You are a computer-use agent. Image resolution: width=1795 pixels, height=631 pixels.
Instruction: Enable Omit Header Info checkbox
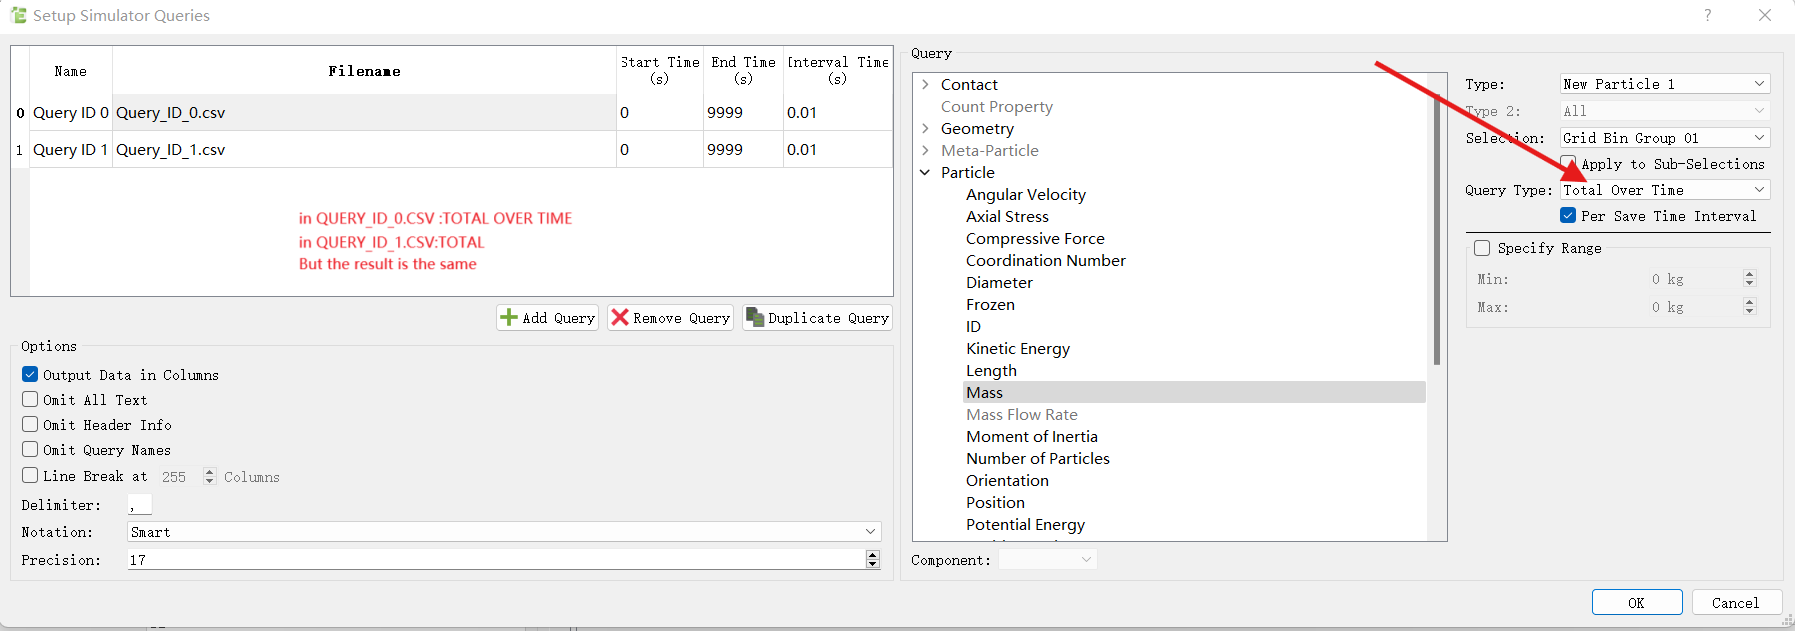pos(30,424)
